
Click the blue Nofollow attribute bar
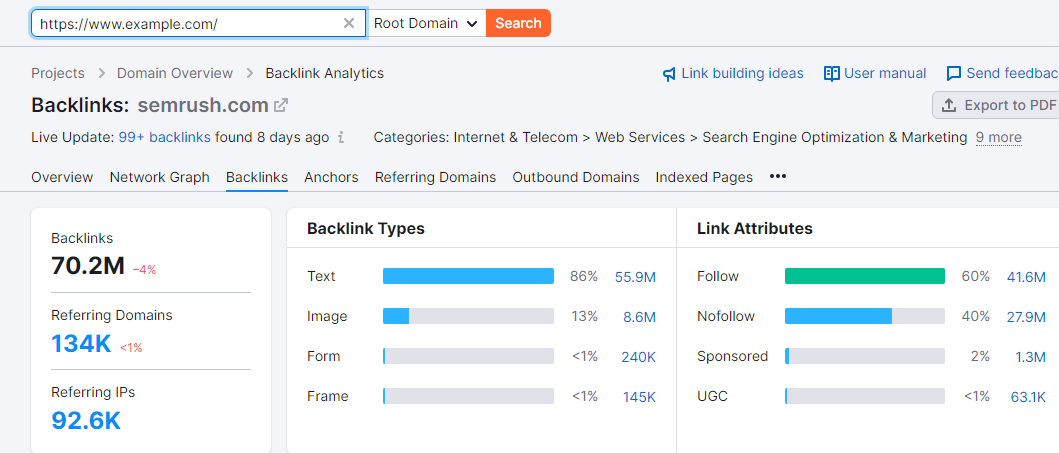pos(838,316)
